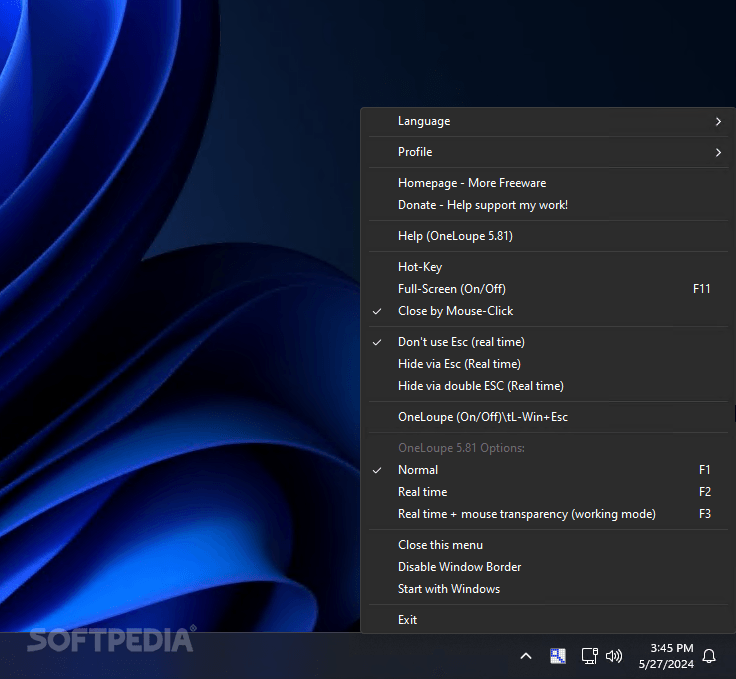The image size is (736, 679).
Task: Enable Start with Windows
Action: pyautogui.click(x=549, y=589)
